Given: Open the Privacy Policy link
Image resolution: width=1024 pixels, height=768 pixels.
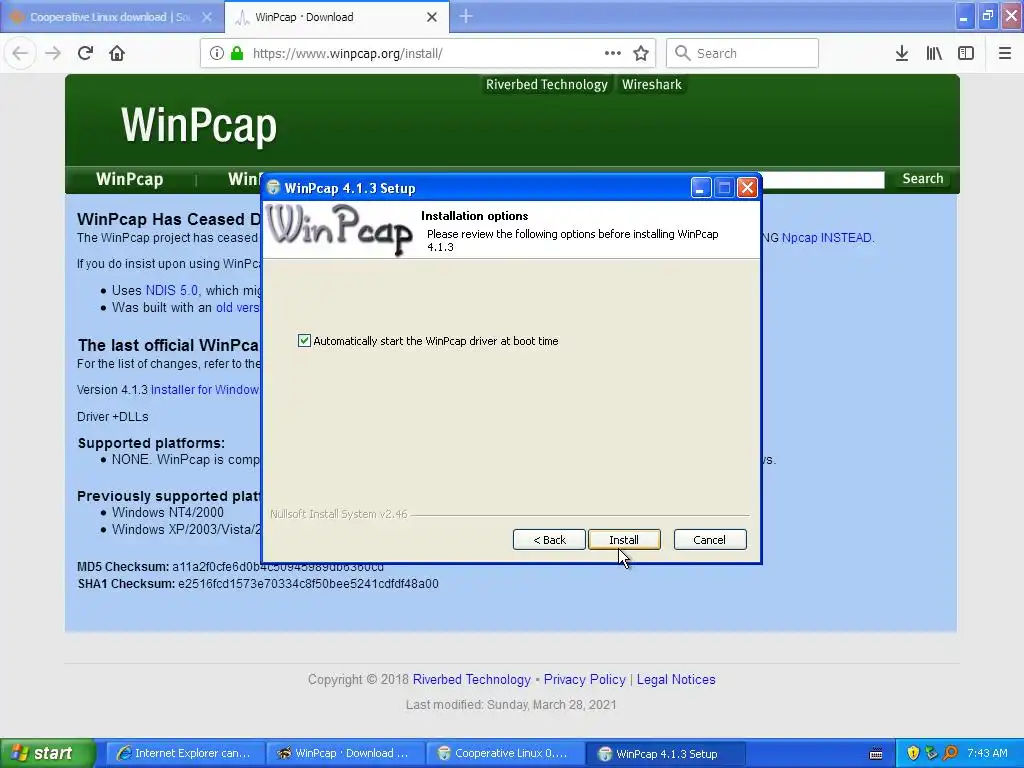Looking at the screenshot, I should point(584,679).
